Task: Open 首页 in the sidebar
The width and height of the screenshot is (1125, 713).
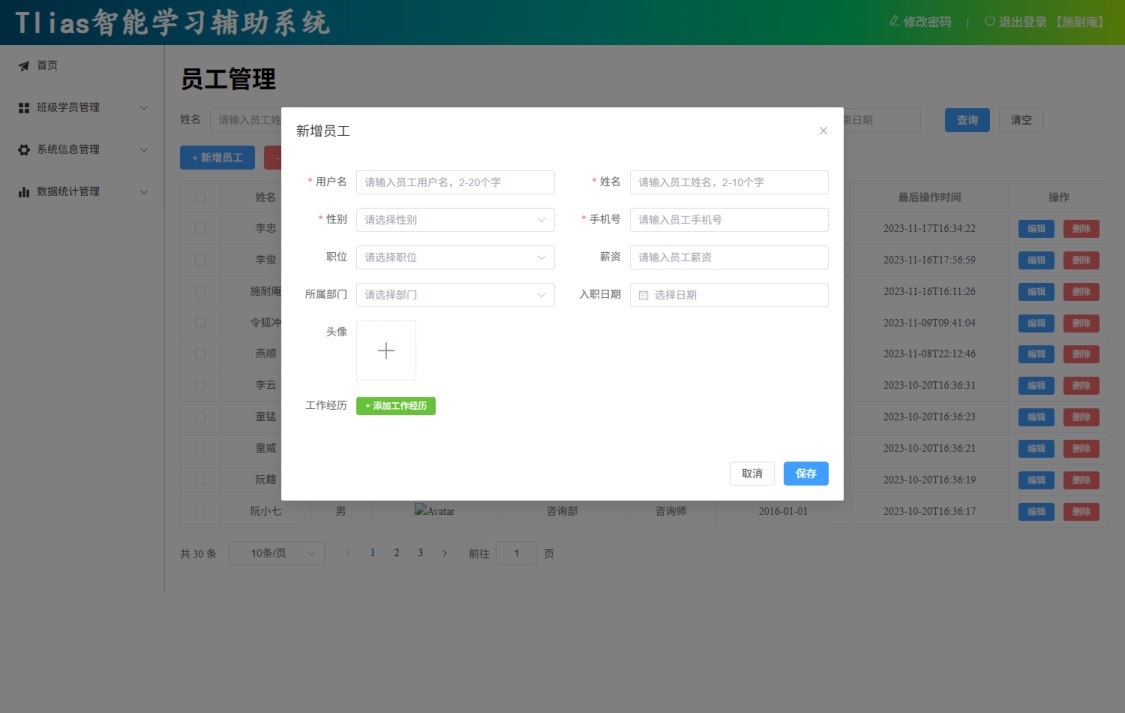Action: point(47,65)
